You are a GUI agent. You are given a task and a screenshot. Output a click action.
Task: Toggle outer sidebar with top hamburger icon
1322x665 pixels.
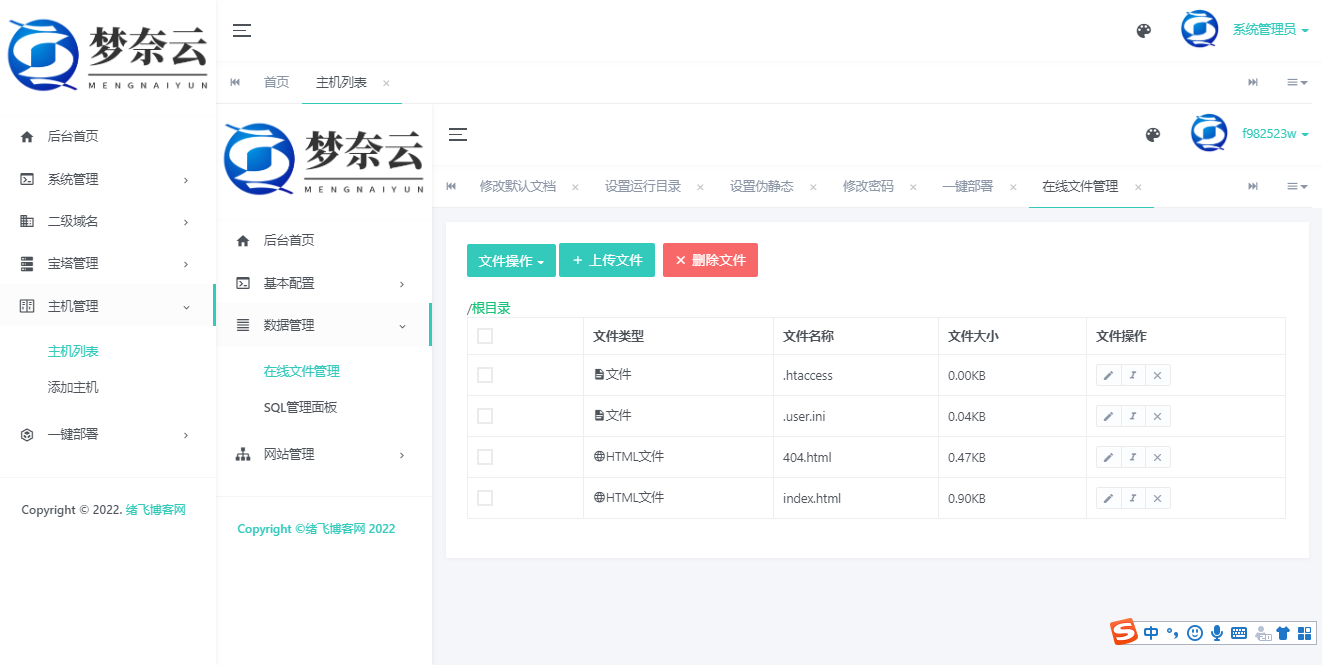coord(242,30)
